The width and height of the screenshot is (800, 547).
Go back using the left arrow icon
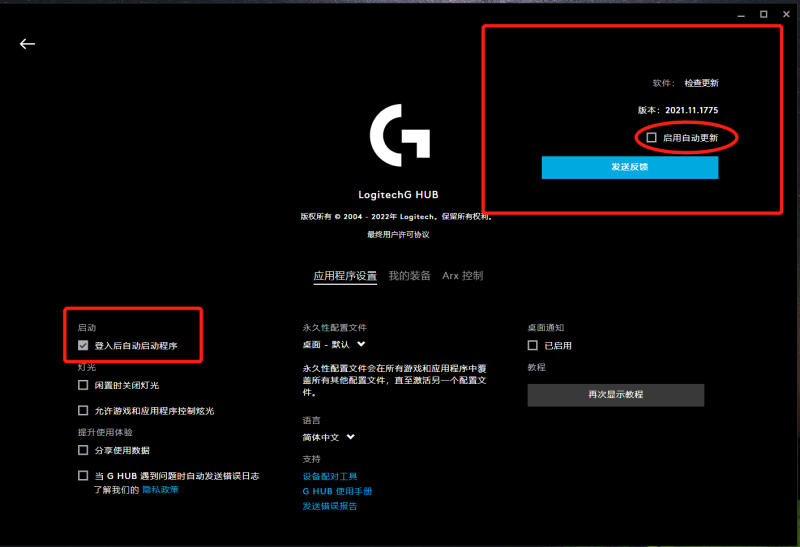point(27,44)
